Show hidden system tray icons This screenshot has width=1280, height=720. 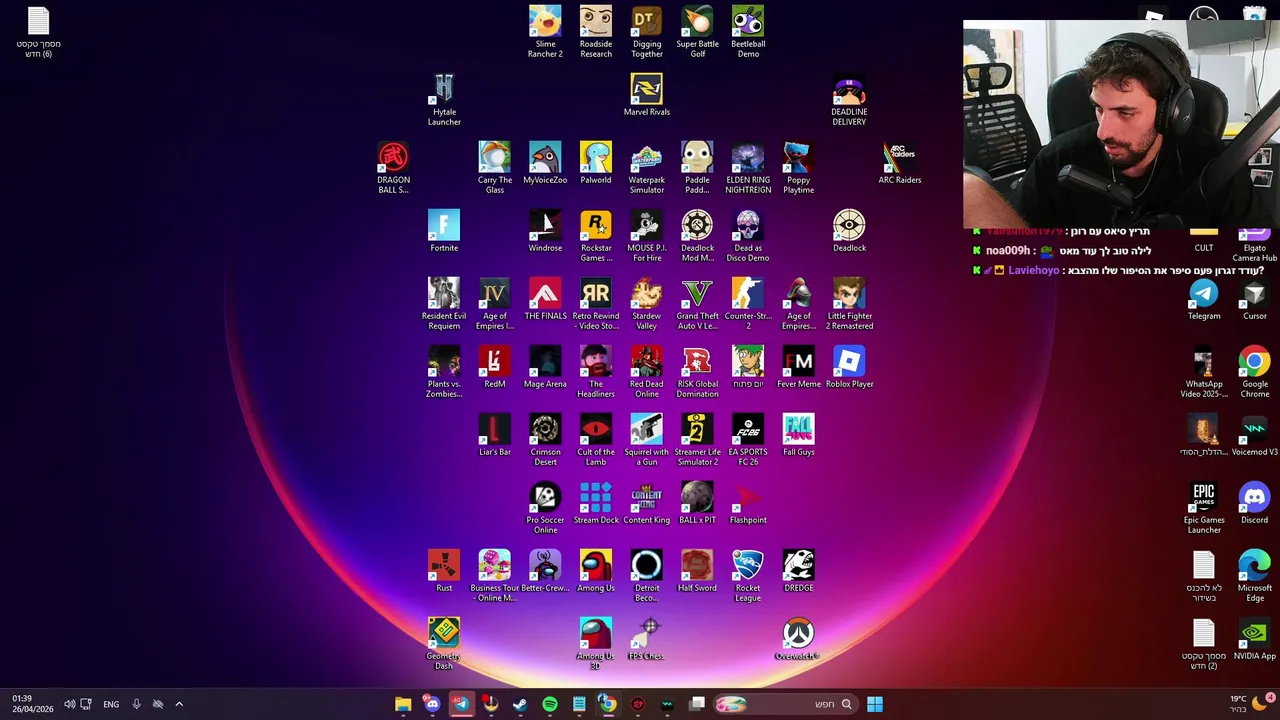pyautogui.click(x=179, y=704)
